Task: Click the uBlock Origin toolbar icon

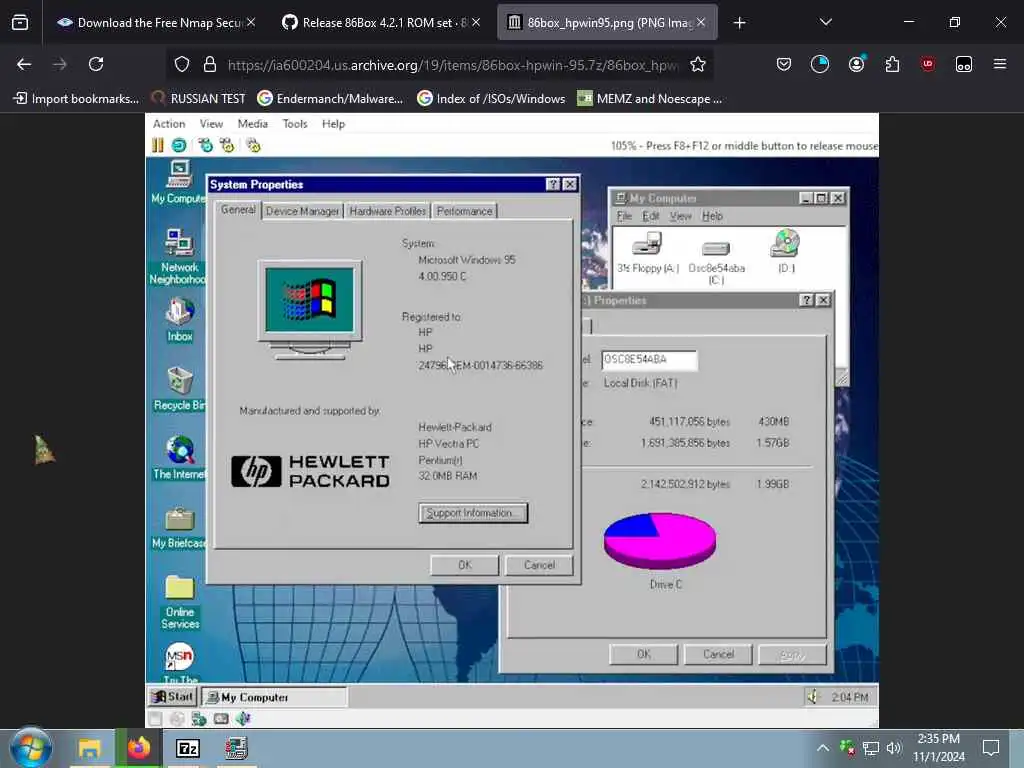Action: [x=927, y=64]
